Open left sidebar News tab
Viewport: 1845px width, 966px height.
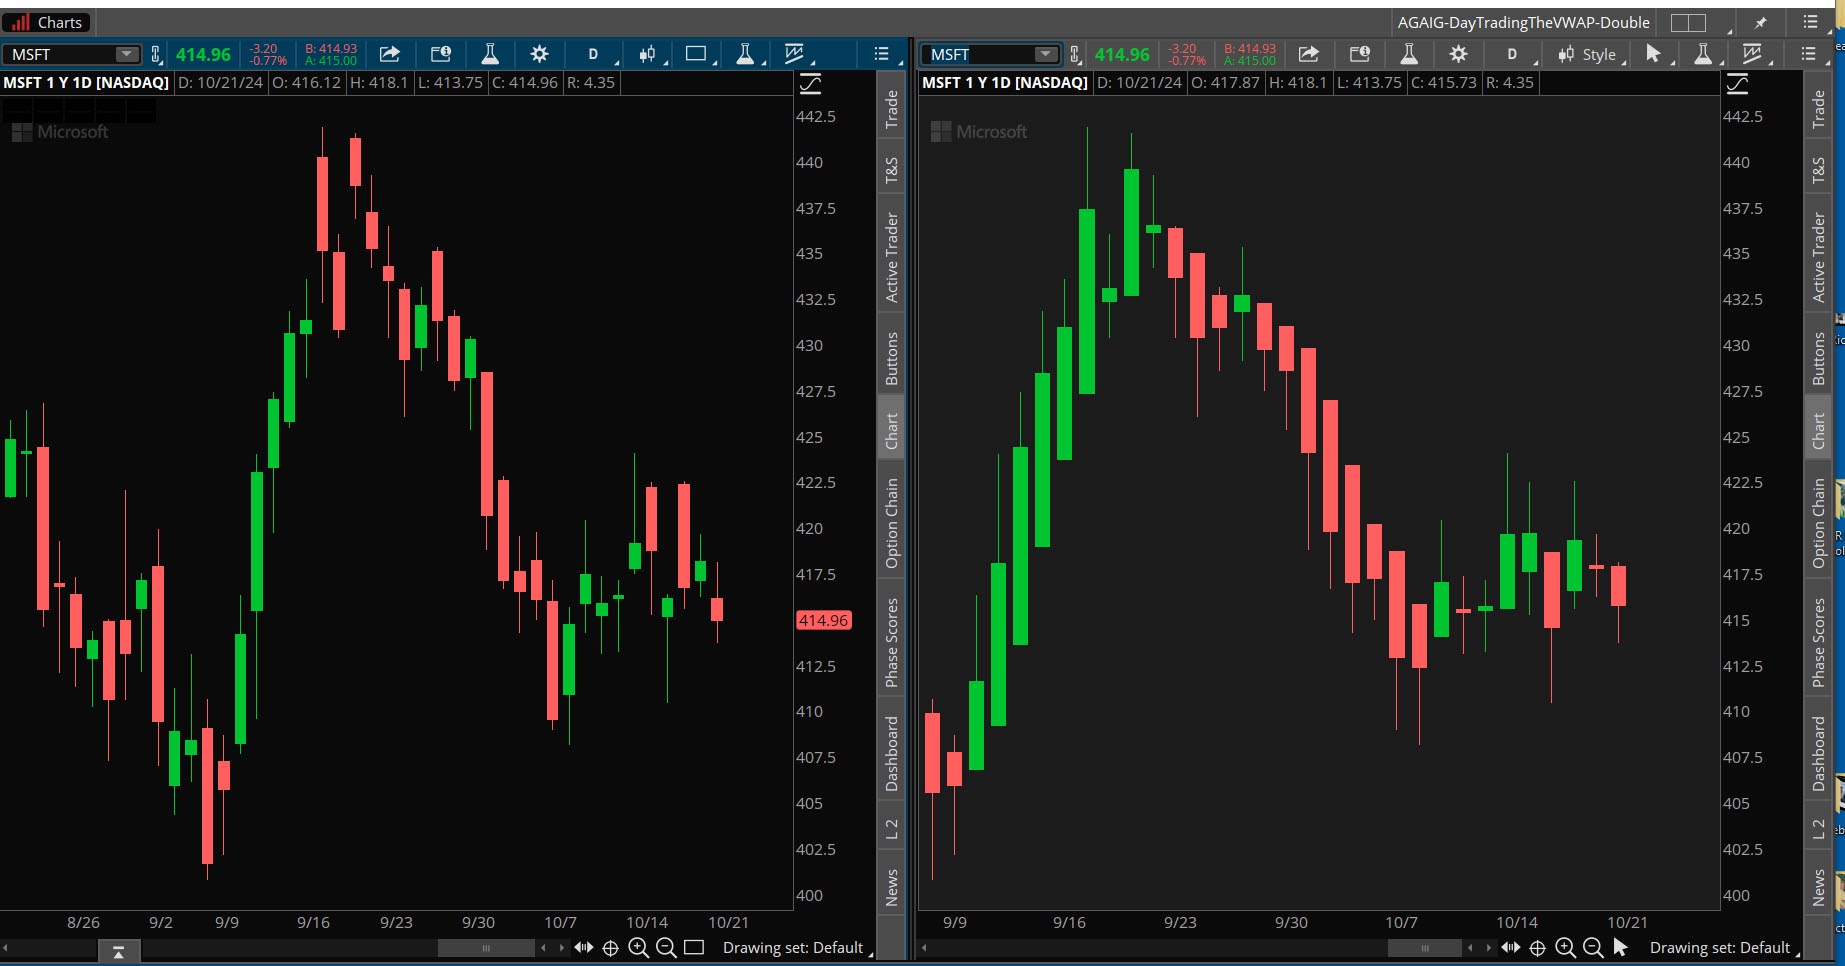pyautogui.click(x=891, y=887)
